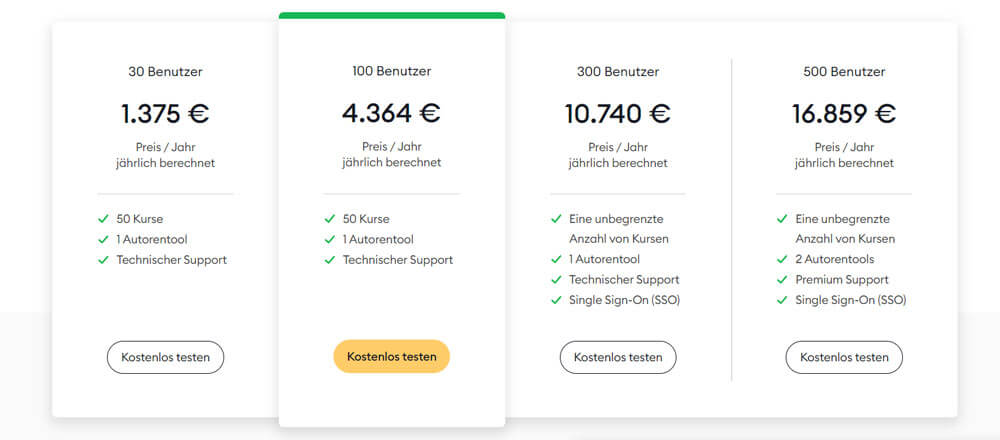Click checkmark next to 2 Autorentools
This screenshot has width=1000, height=440.
[782, 260]
